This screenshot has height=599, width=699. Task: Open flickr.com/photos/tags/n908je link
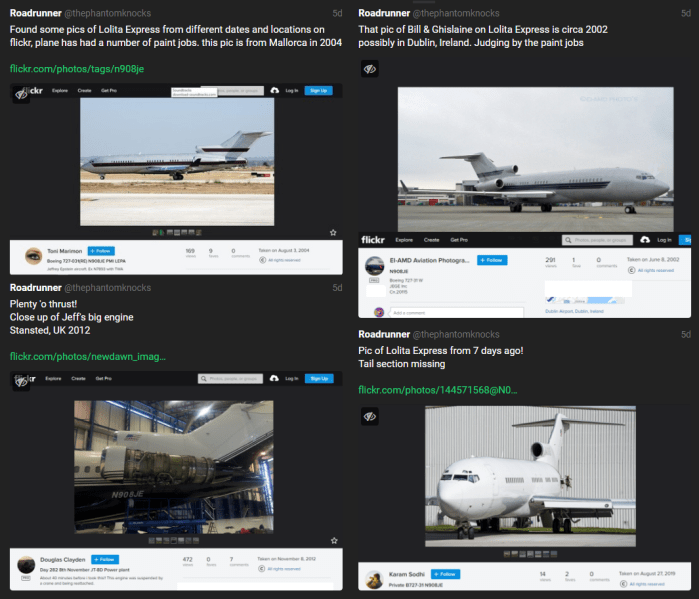click(77, 69)
